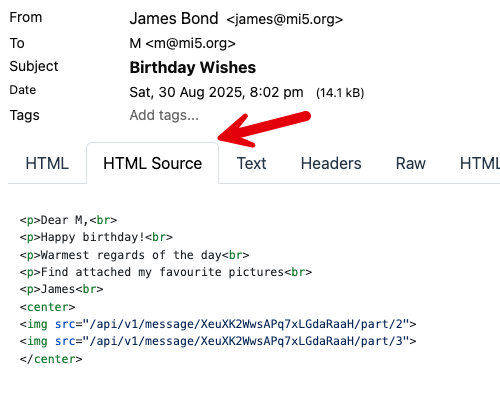The height and width of the screenshot is (403, 500).
Task: Switch to the Raw tab
Action: (x=411, y=163)
